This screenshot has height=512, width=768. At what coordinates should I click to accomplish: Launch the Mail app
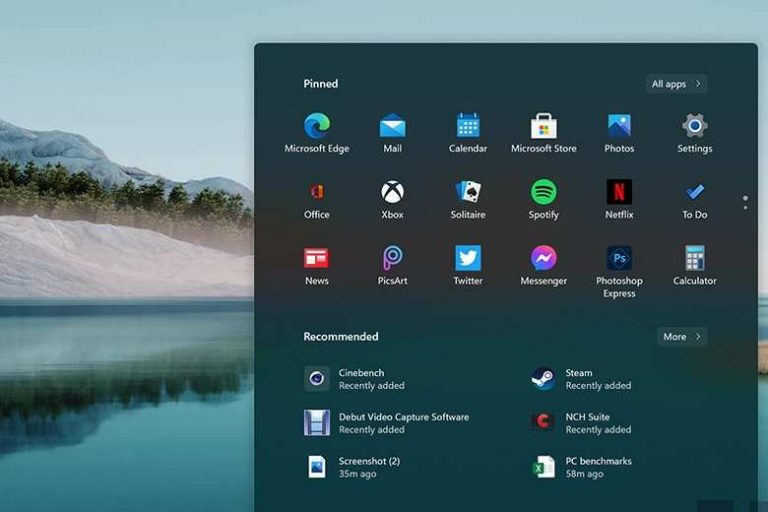pyautogui.click(x=392, y=133)
